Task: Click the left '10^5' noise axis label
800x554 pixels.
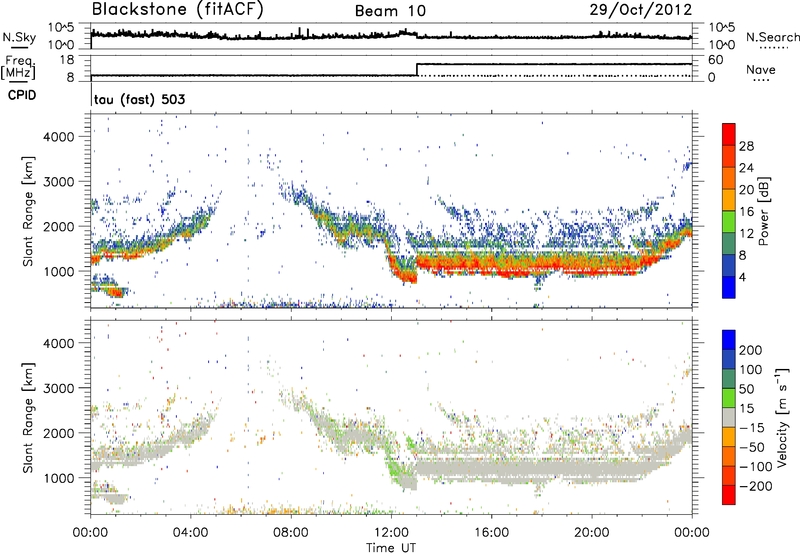Action: click(61, 28)
